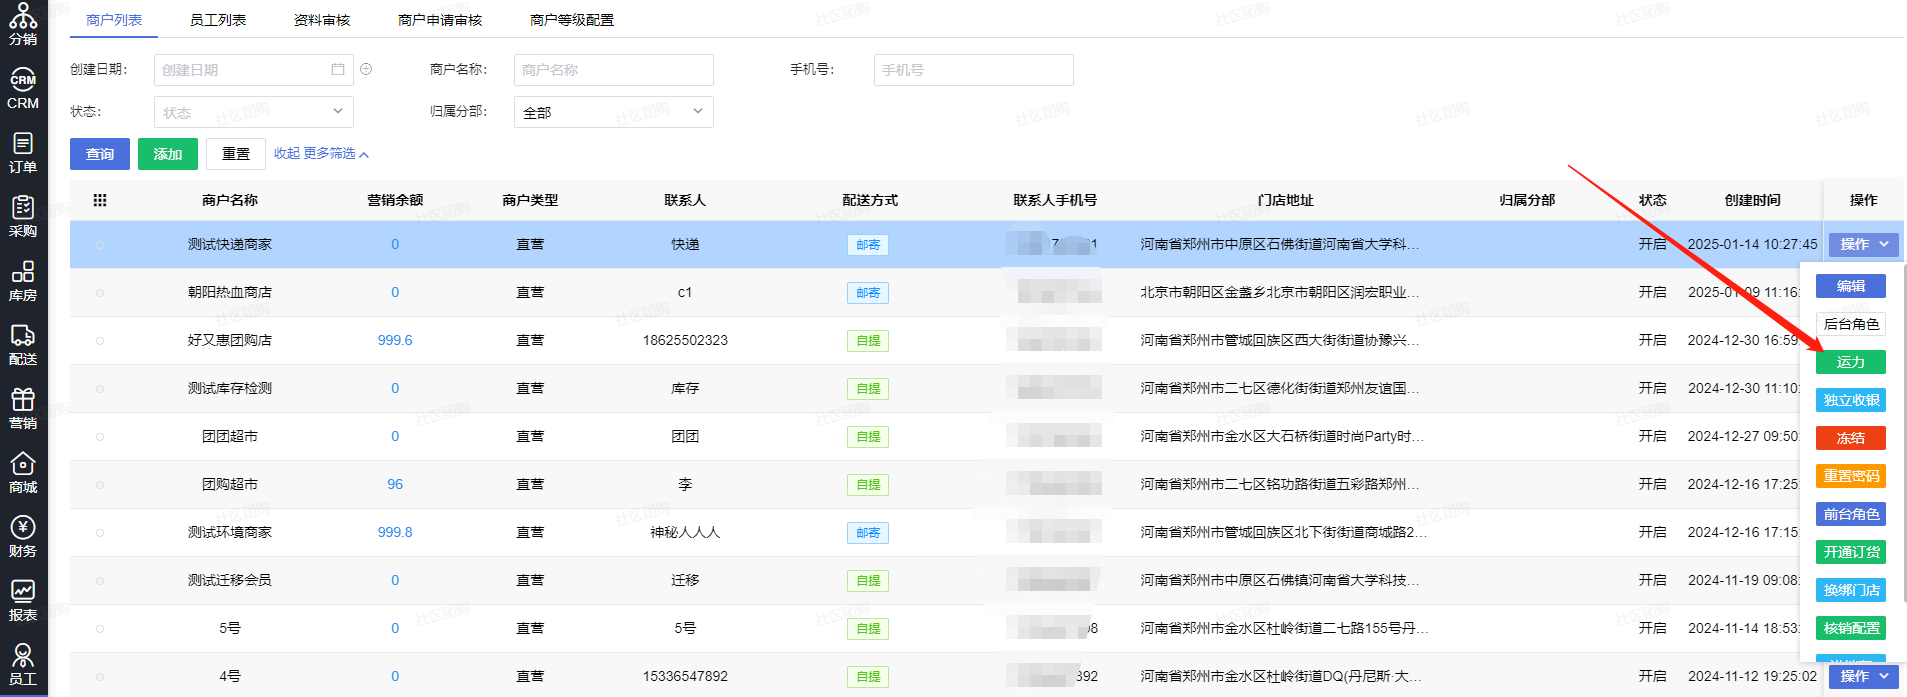
Task: Open the 营销 marketing gift icon
Action: click(23, 409)
